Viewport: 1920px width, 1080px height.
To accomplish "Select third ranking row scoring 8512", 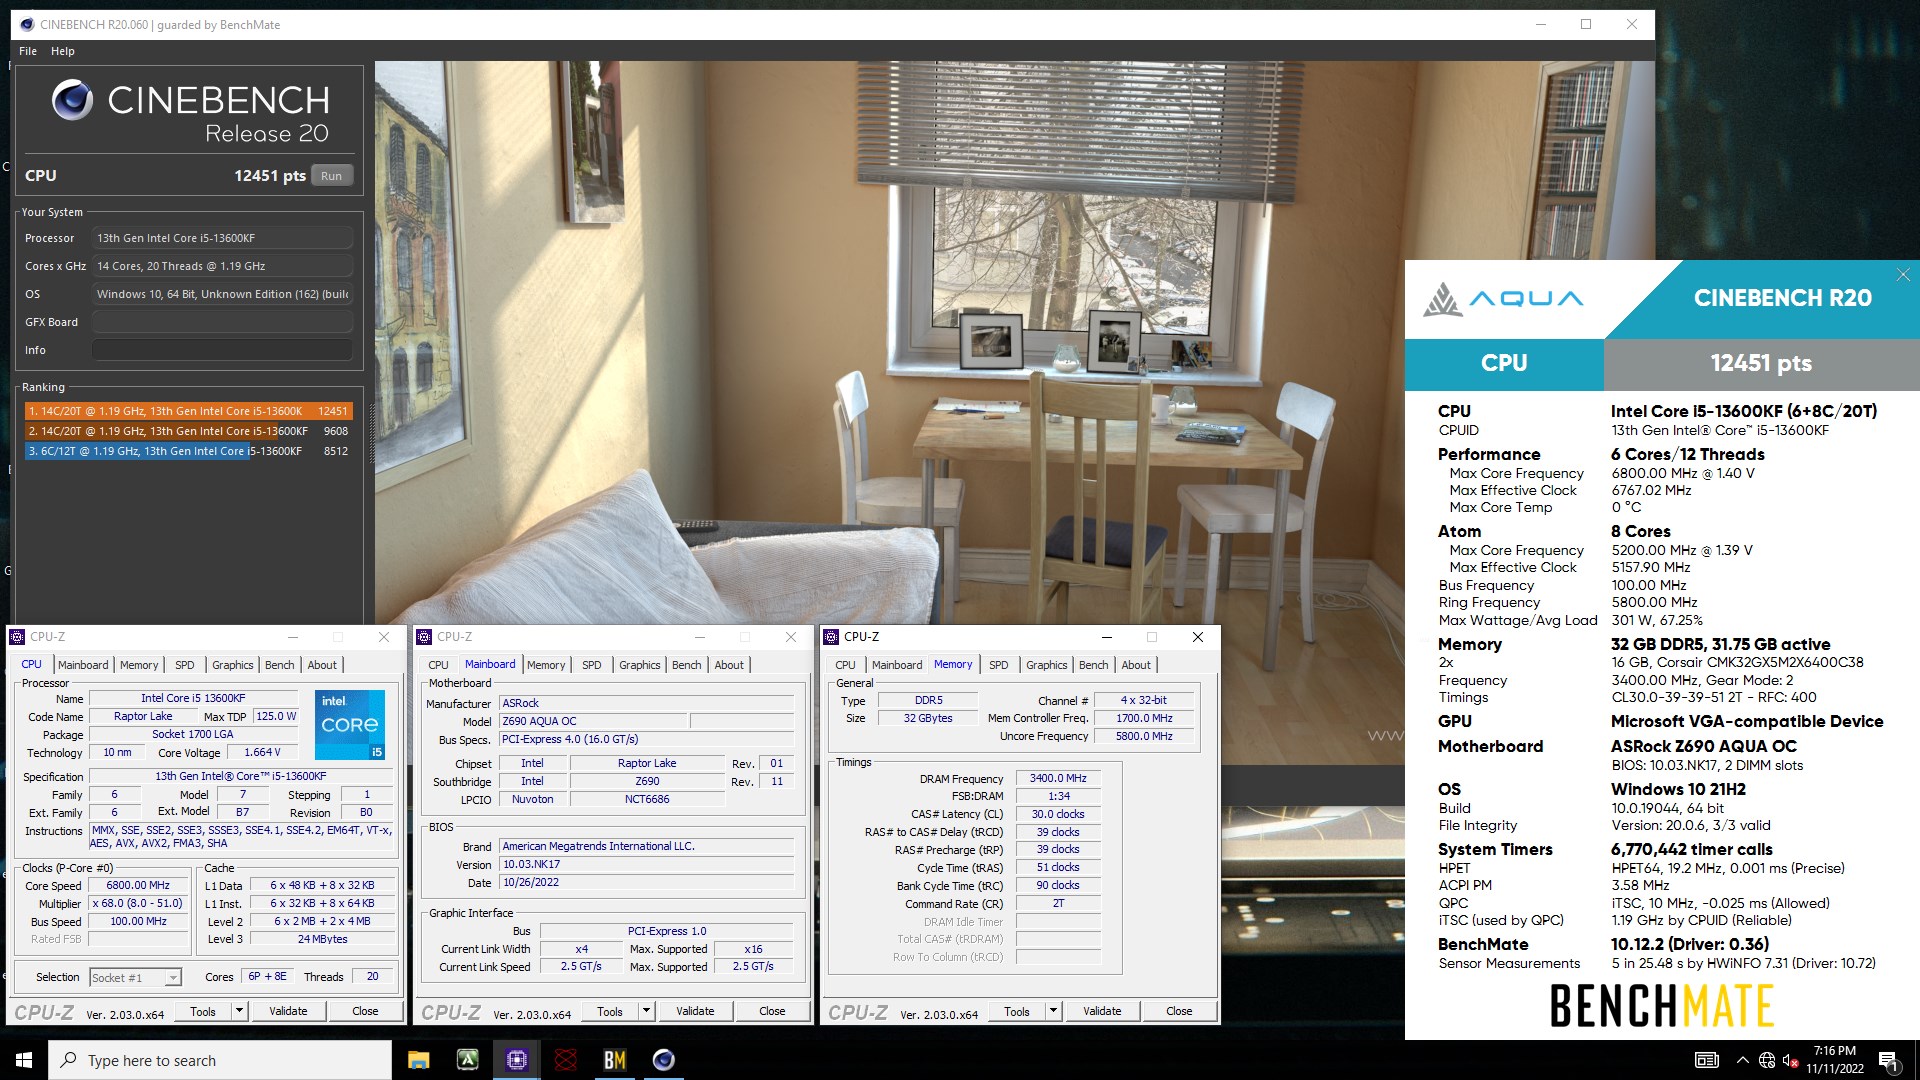I will point(188,451).
